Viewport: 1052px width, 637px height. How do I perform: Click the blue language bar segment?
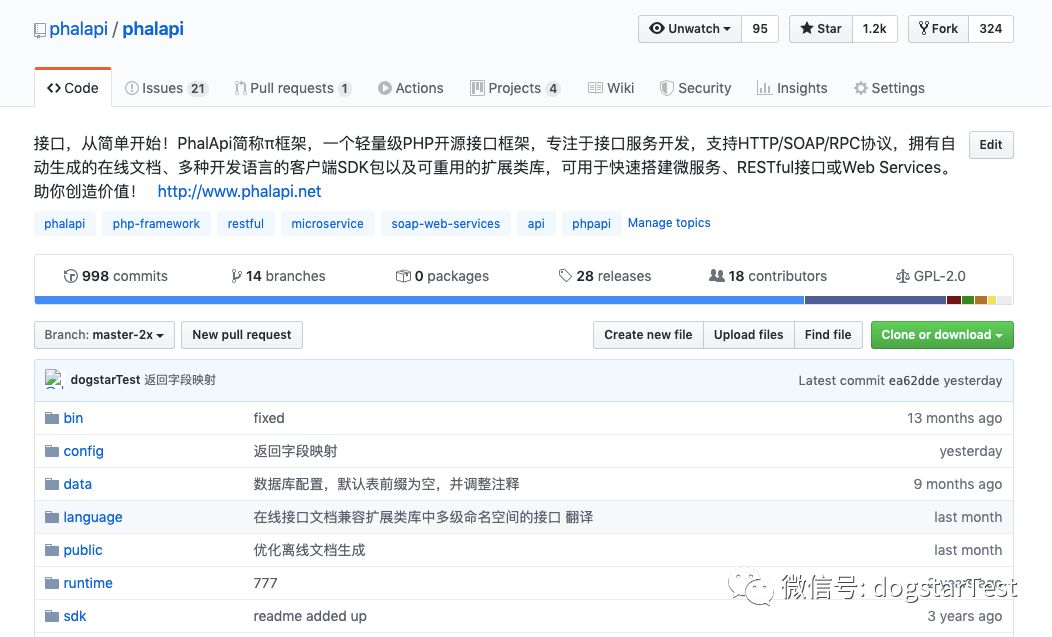[x=419, y=300]
